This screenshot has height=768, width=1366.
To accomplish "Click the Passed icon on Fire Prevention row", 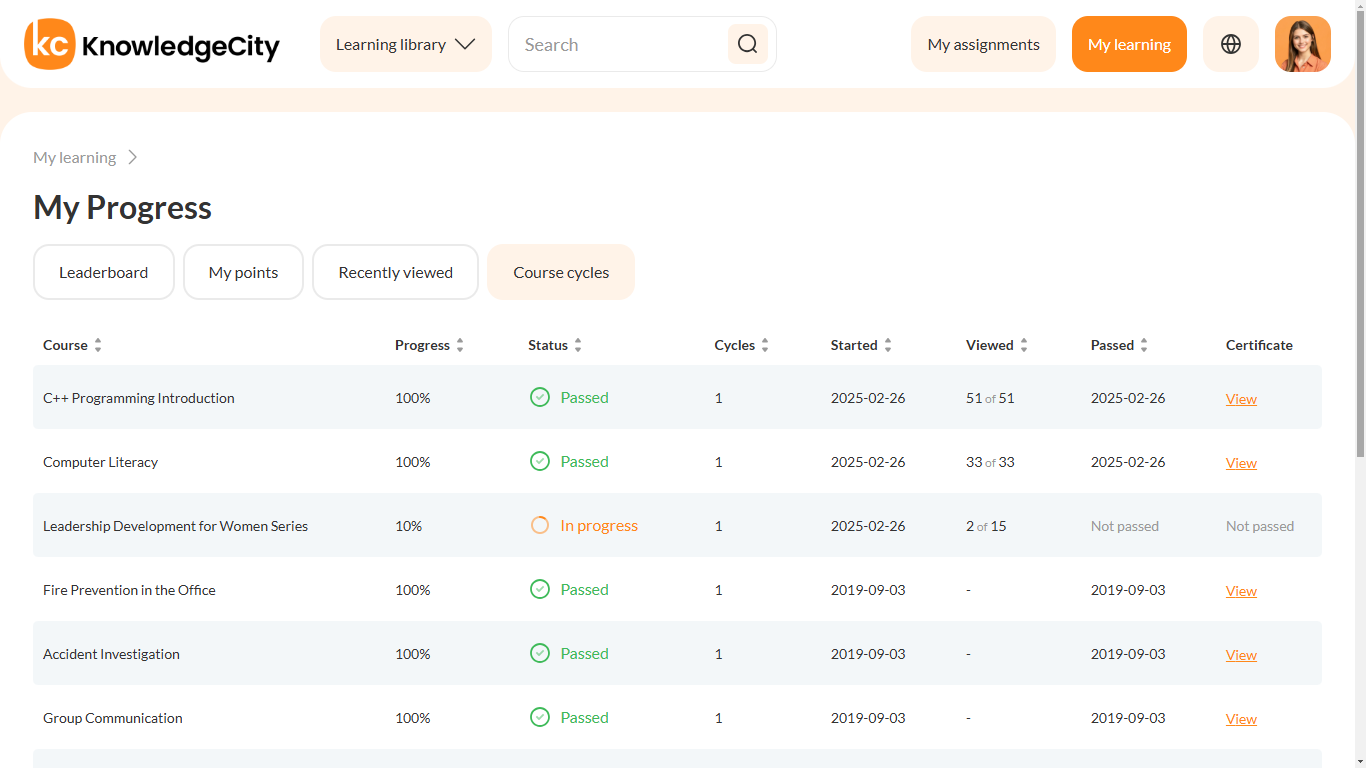I will (x=539, y=589).
